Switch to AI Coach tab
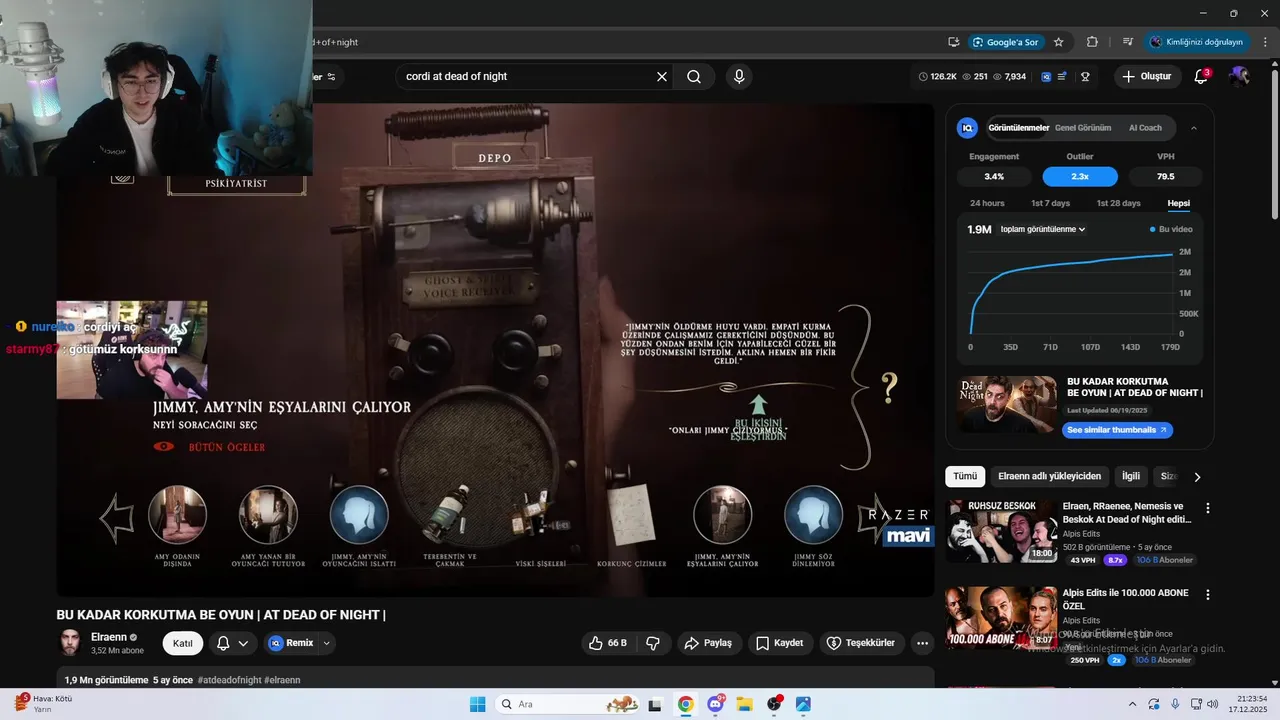 [x=1145, y=128]
